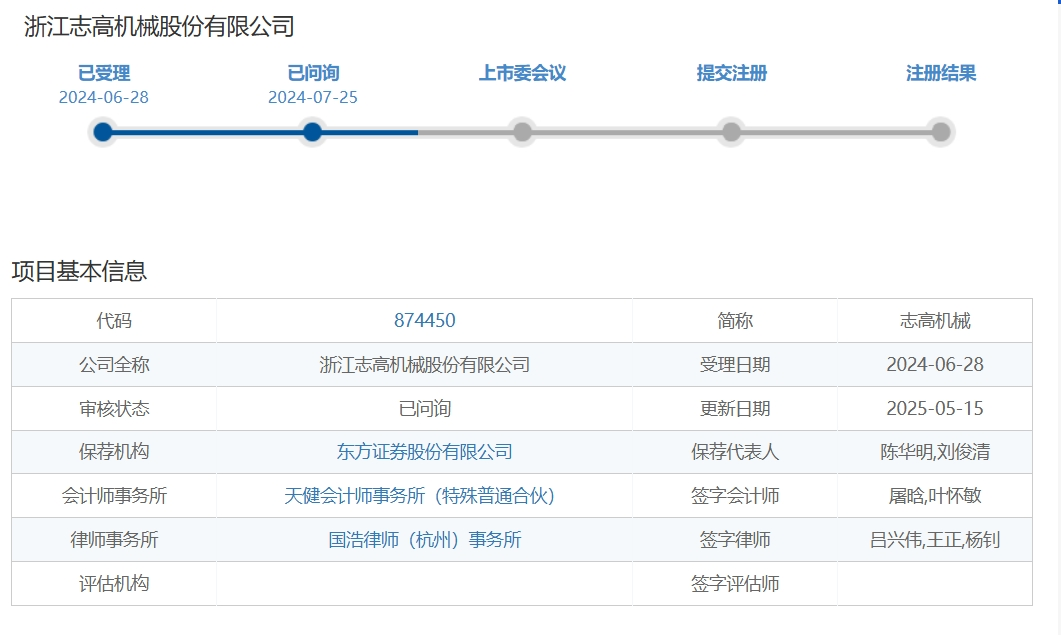
Task: Select the 上市委会议 stage label
Action: tap(522, 73)
